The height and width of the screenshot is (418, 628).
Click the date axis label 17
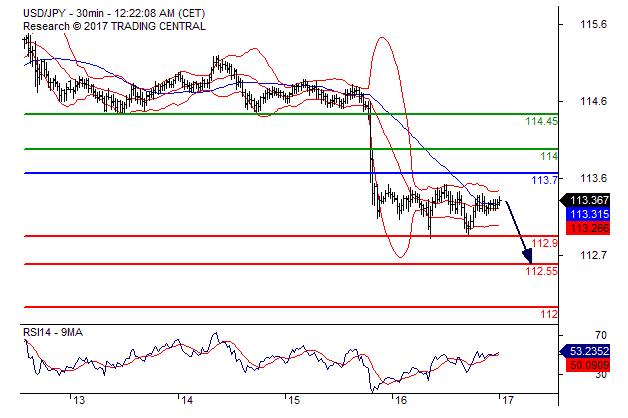coord(507,400)
